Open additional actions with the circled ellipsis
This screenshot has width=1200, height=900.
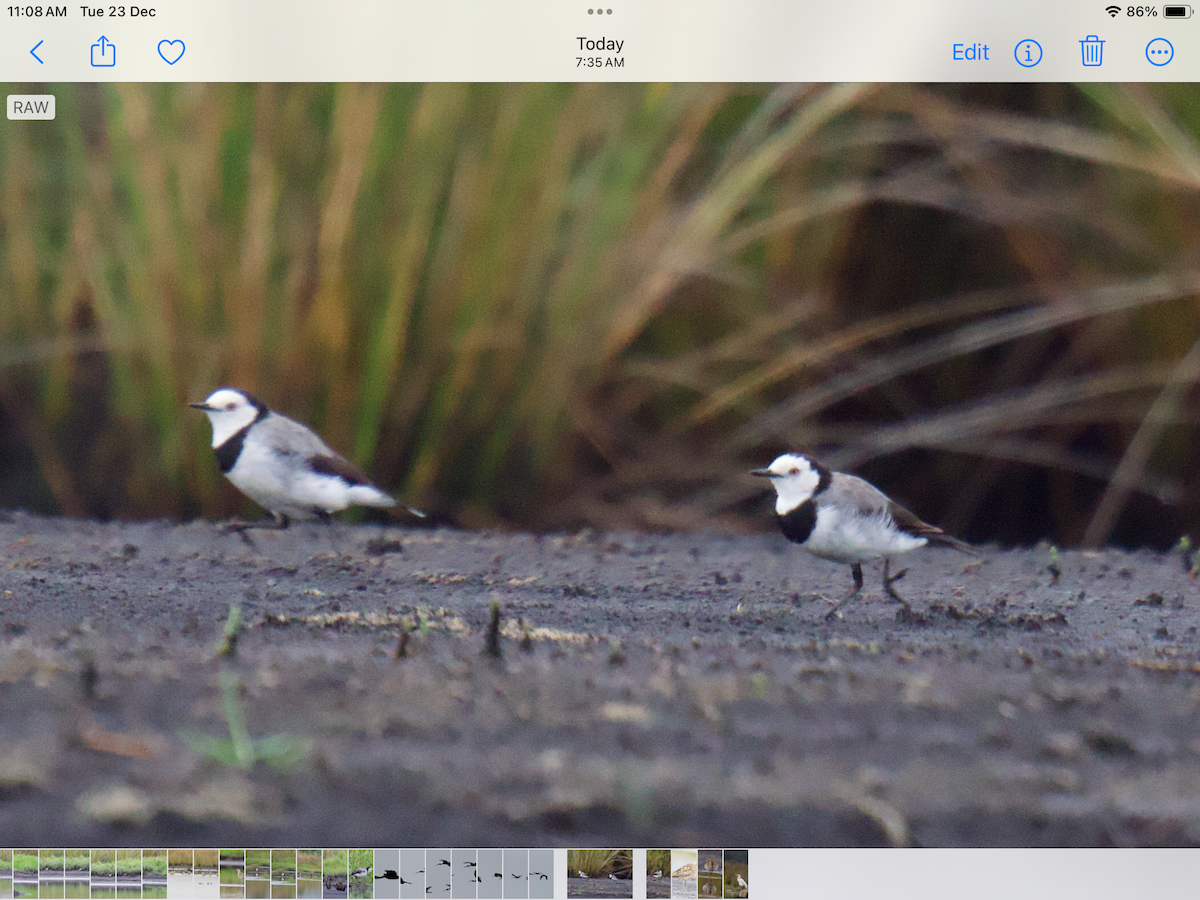click(1159, 52)
